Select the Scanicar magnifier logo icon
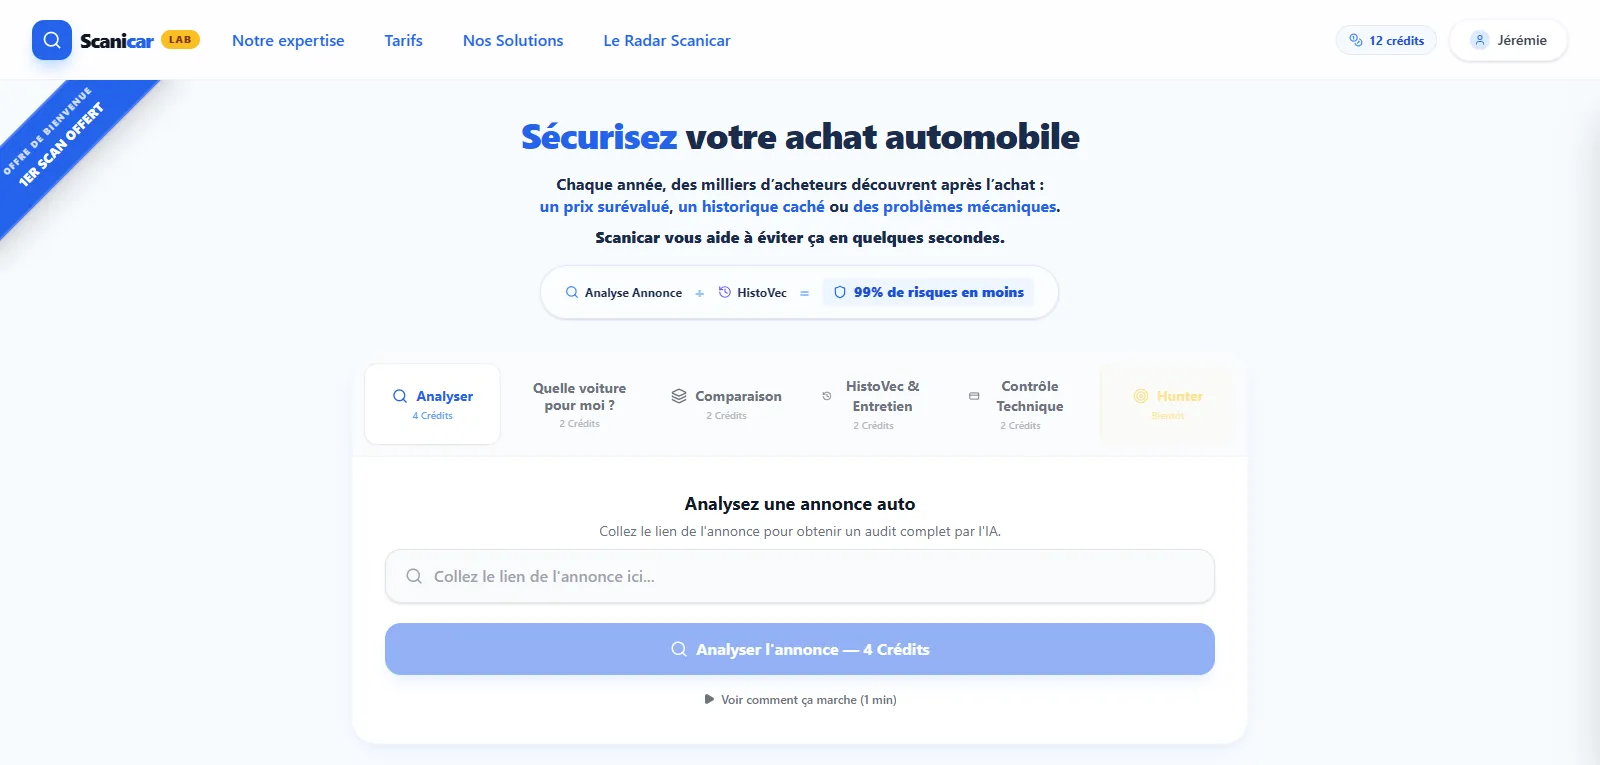The image size is (1600, 765). (x=51, y=40)
